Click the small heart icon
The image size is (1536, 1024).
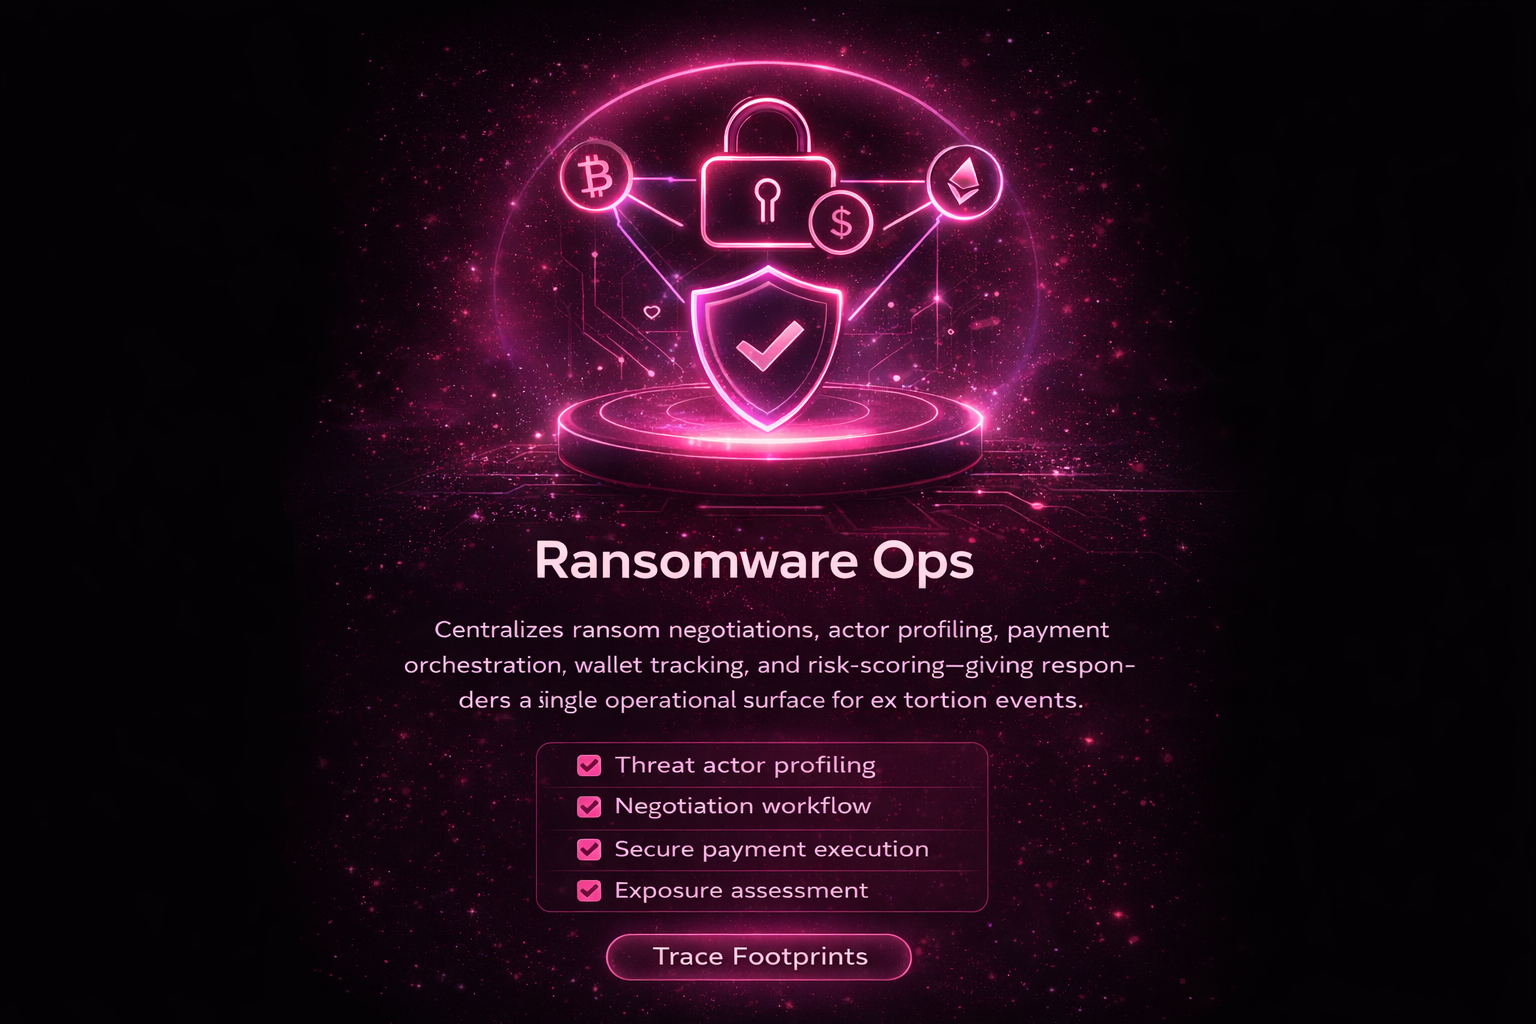651,312
